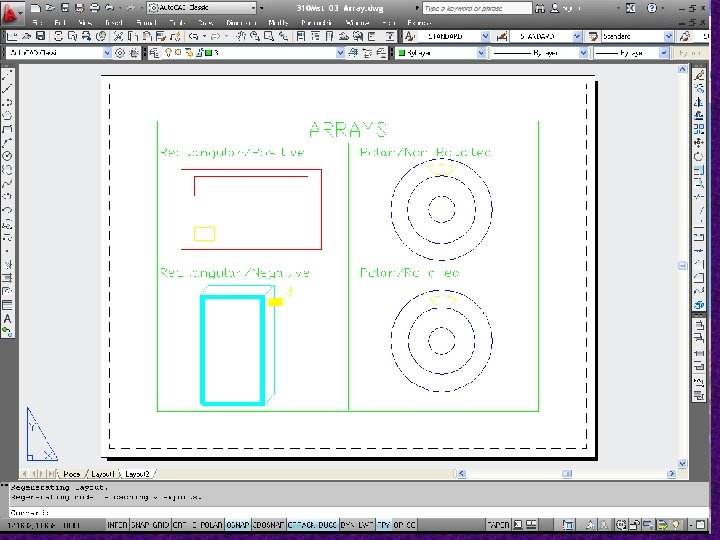Select the Rectangle draw tool
Viewport: 720px width, 540px height.
7,129
